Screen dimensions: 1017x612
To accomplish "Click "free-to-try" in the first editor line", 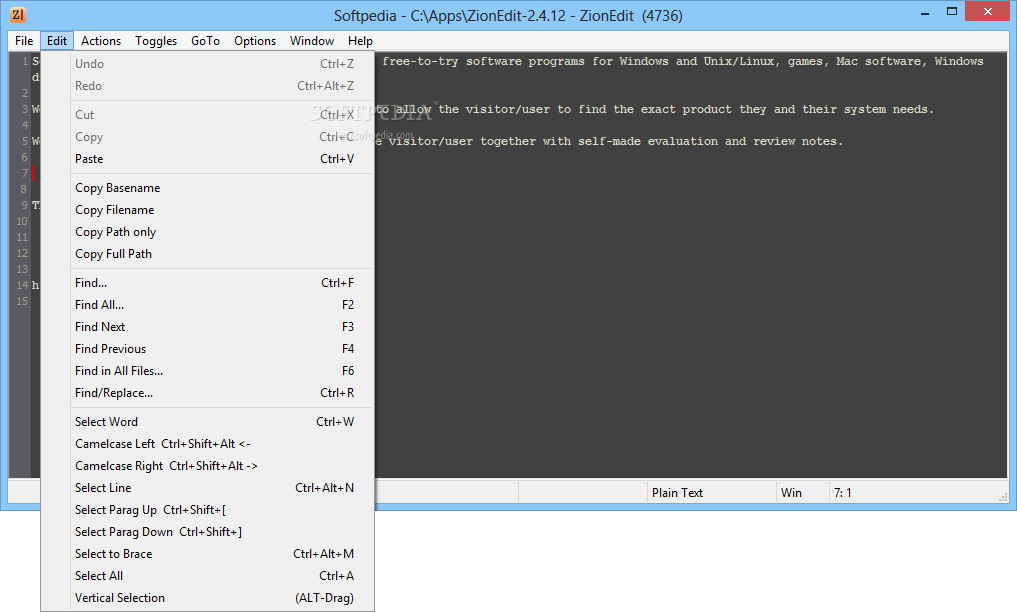I will click(420, 62).
